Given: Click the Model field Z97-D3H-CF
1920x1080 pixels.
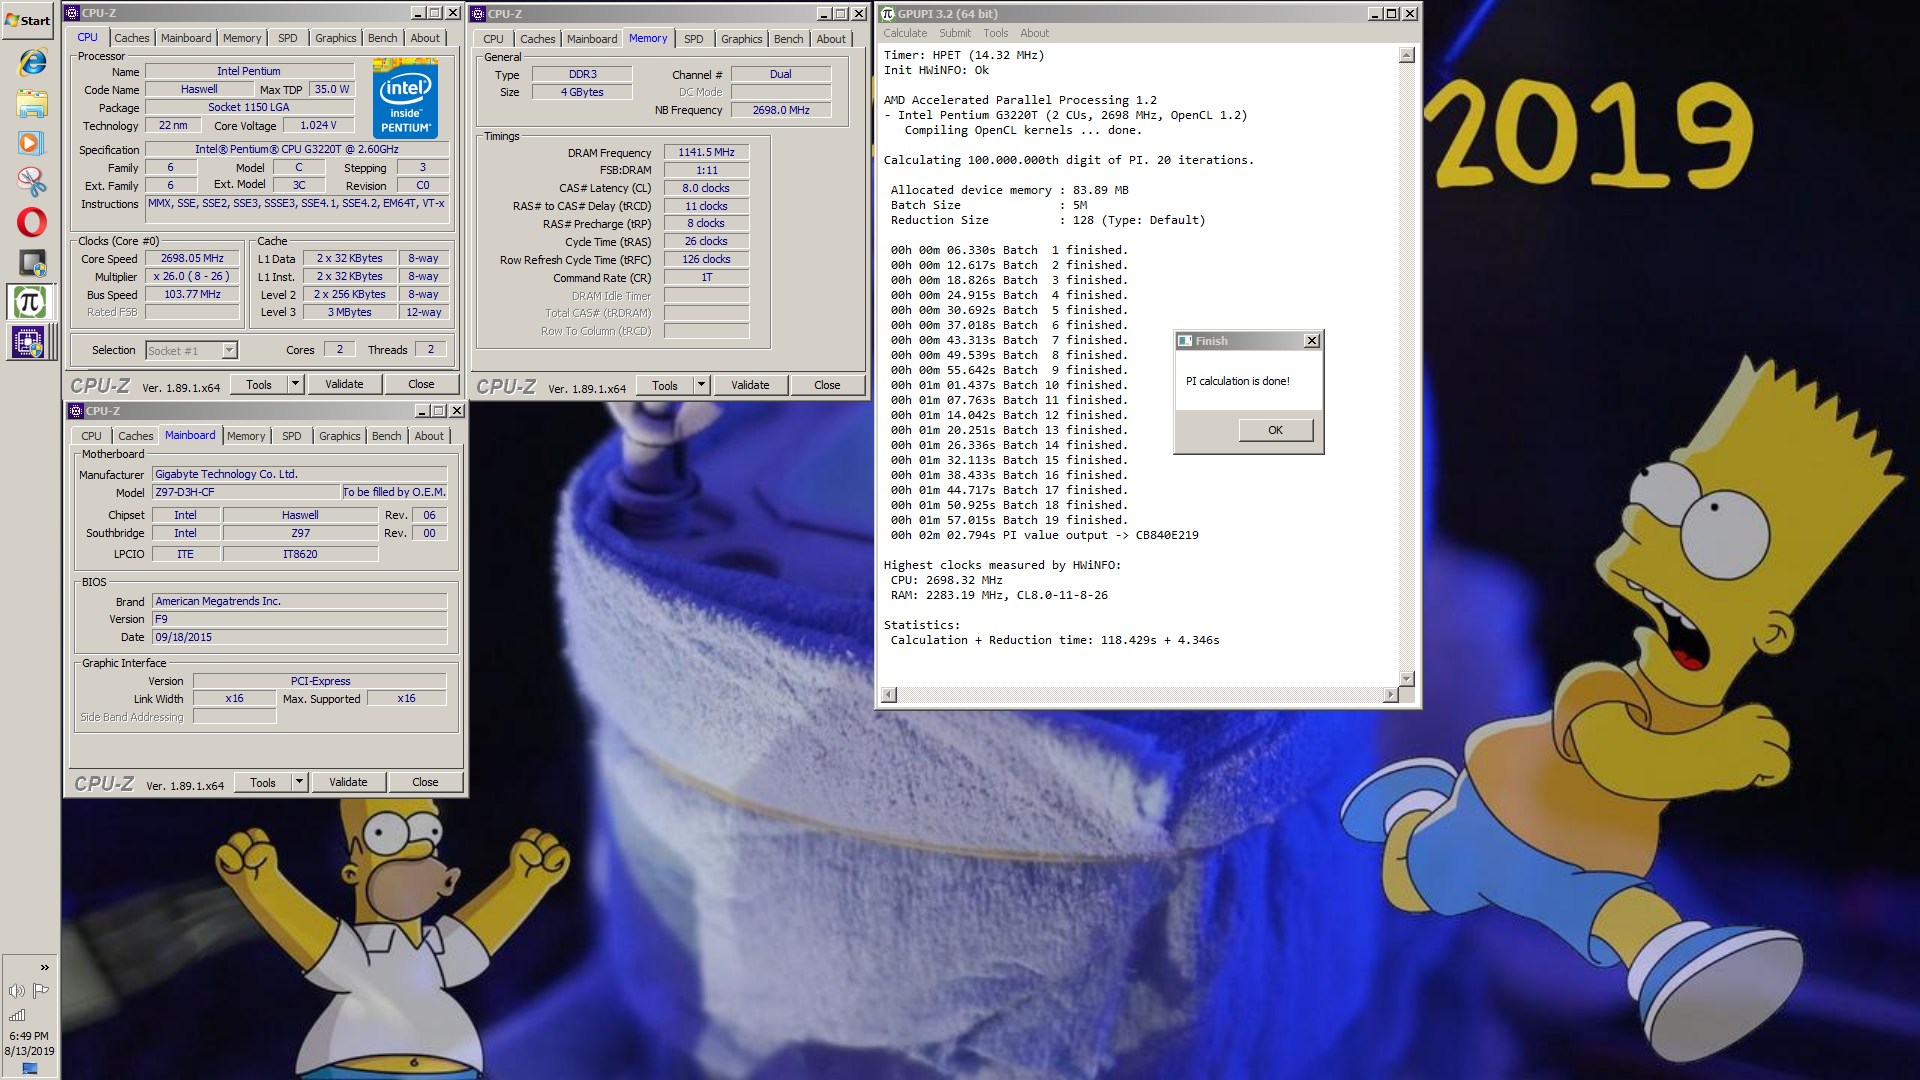Looking at the screenshot, I should click(x=246, y=492).
